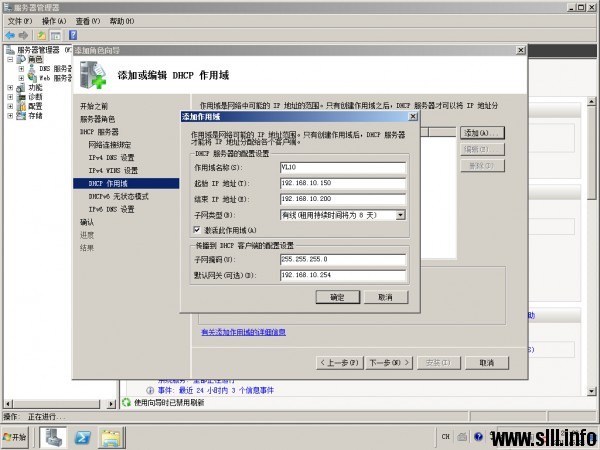Open 有关添加作用域的详细信息 link
Viewport: 600px width, 450px height.
pos(244,331)
